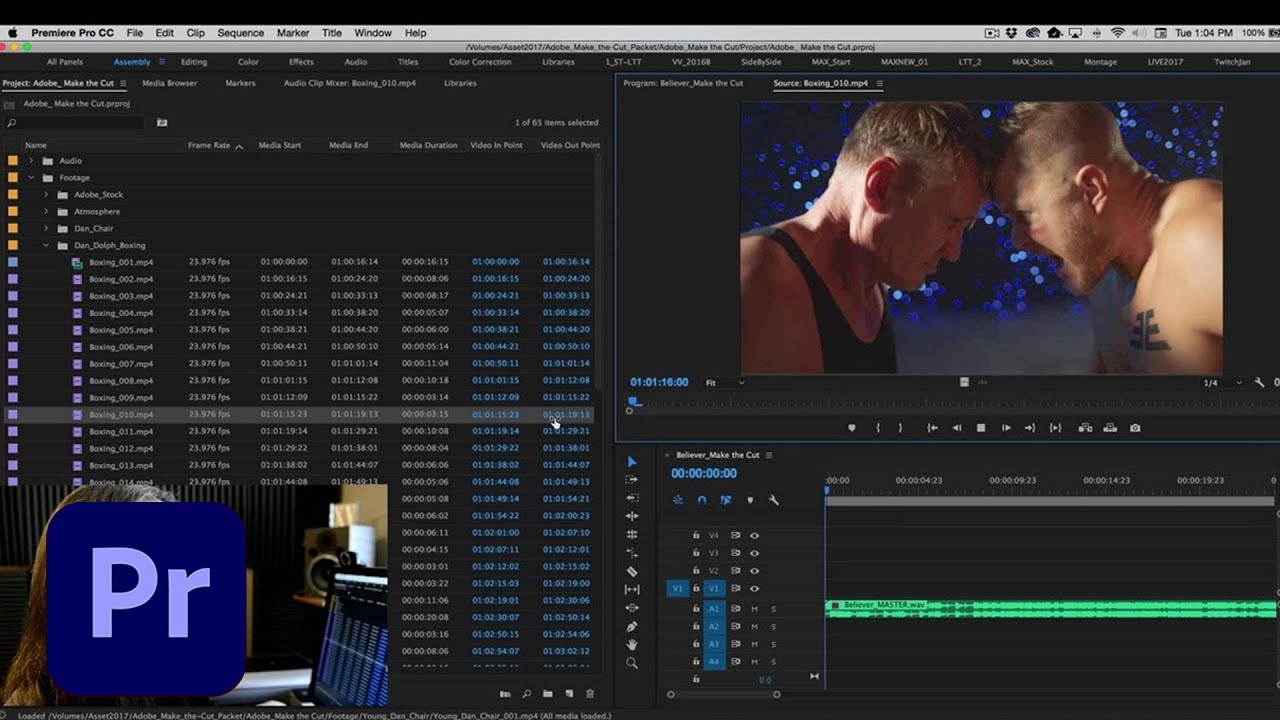Viewport: 1280px width, 720px height.
Task: Select the Track Select Forward tool
Action: coord(631,480)
